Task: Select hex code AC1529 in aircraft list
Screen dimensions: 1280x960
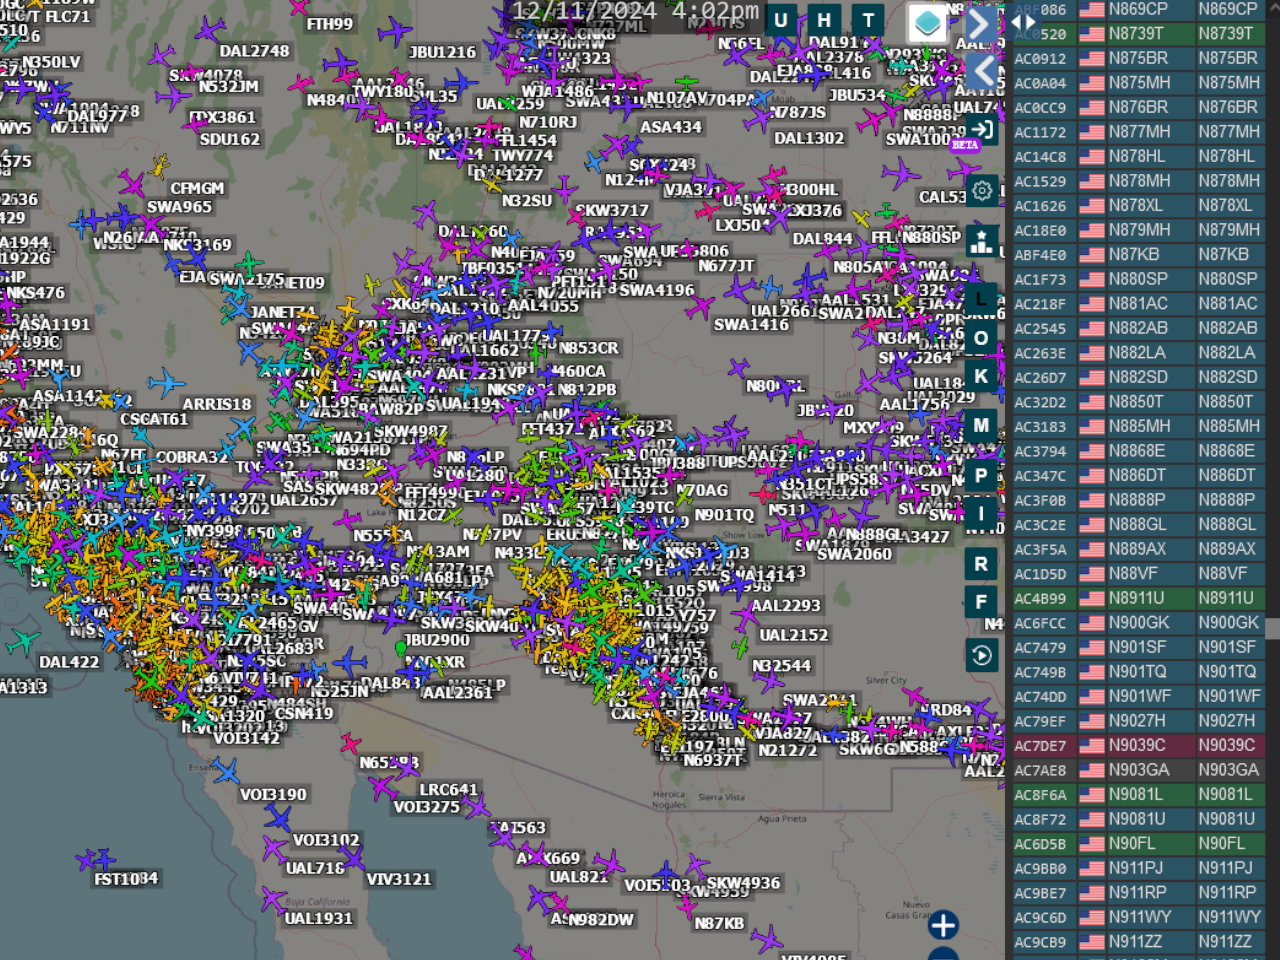Action: (1040, 182)
